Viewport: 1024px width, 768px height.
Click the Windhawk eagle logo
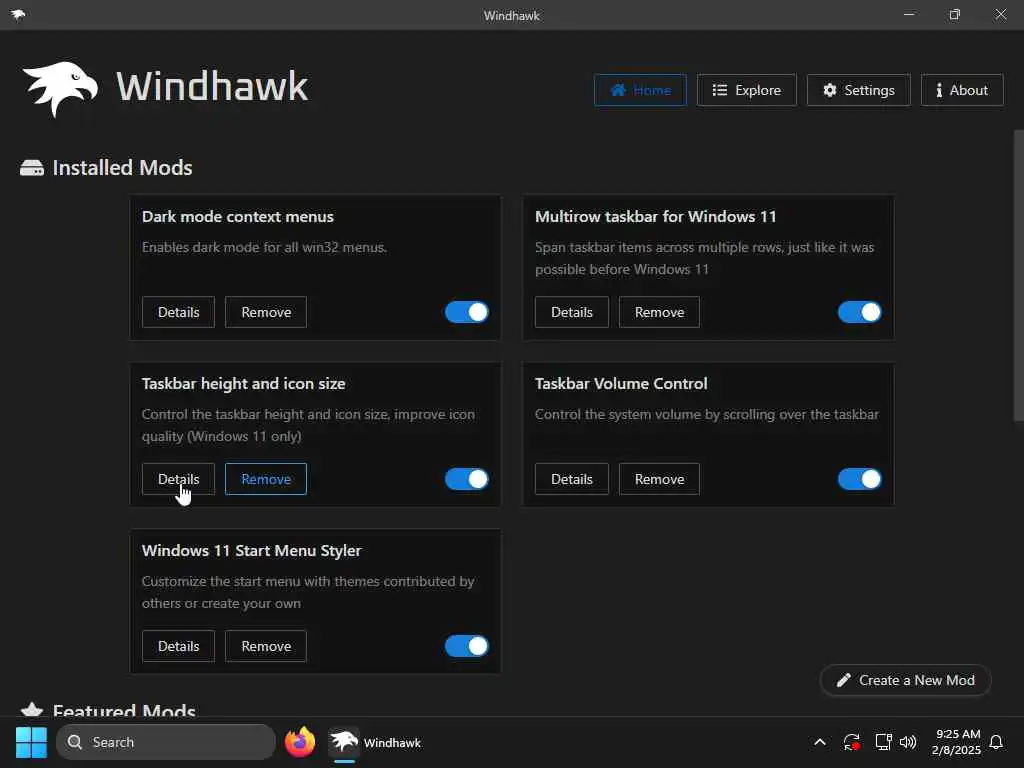point(61,89)
